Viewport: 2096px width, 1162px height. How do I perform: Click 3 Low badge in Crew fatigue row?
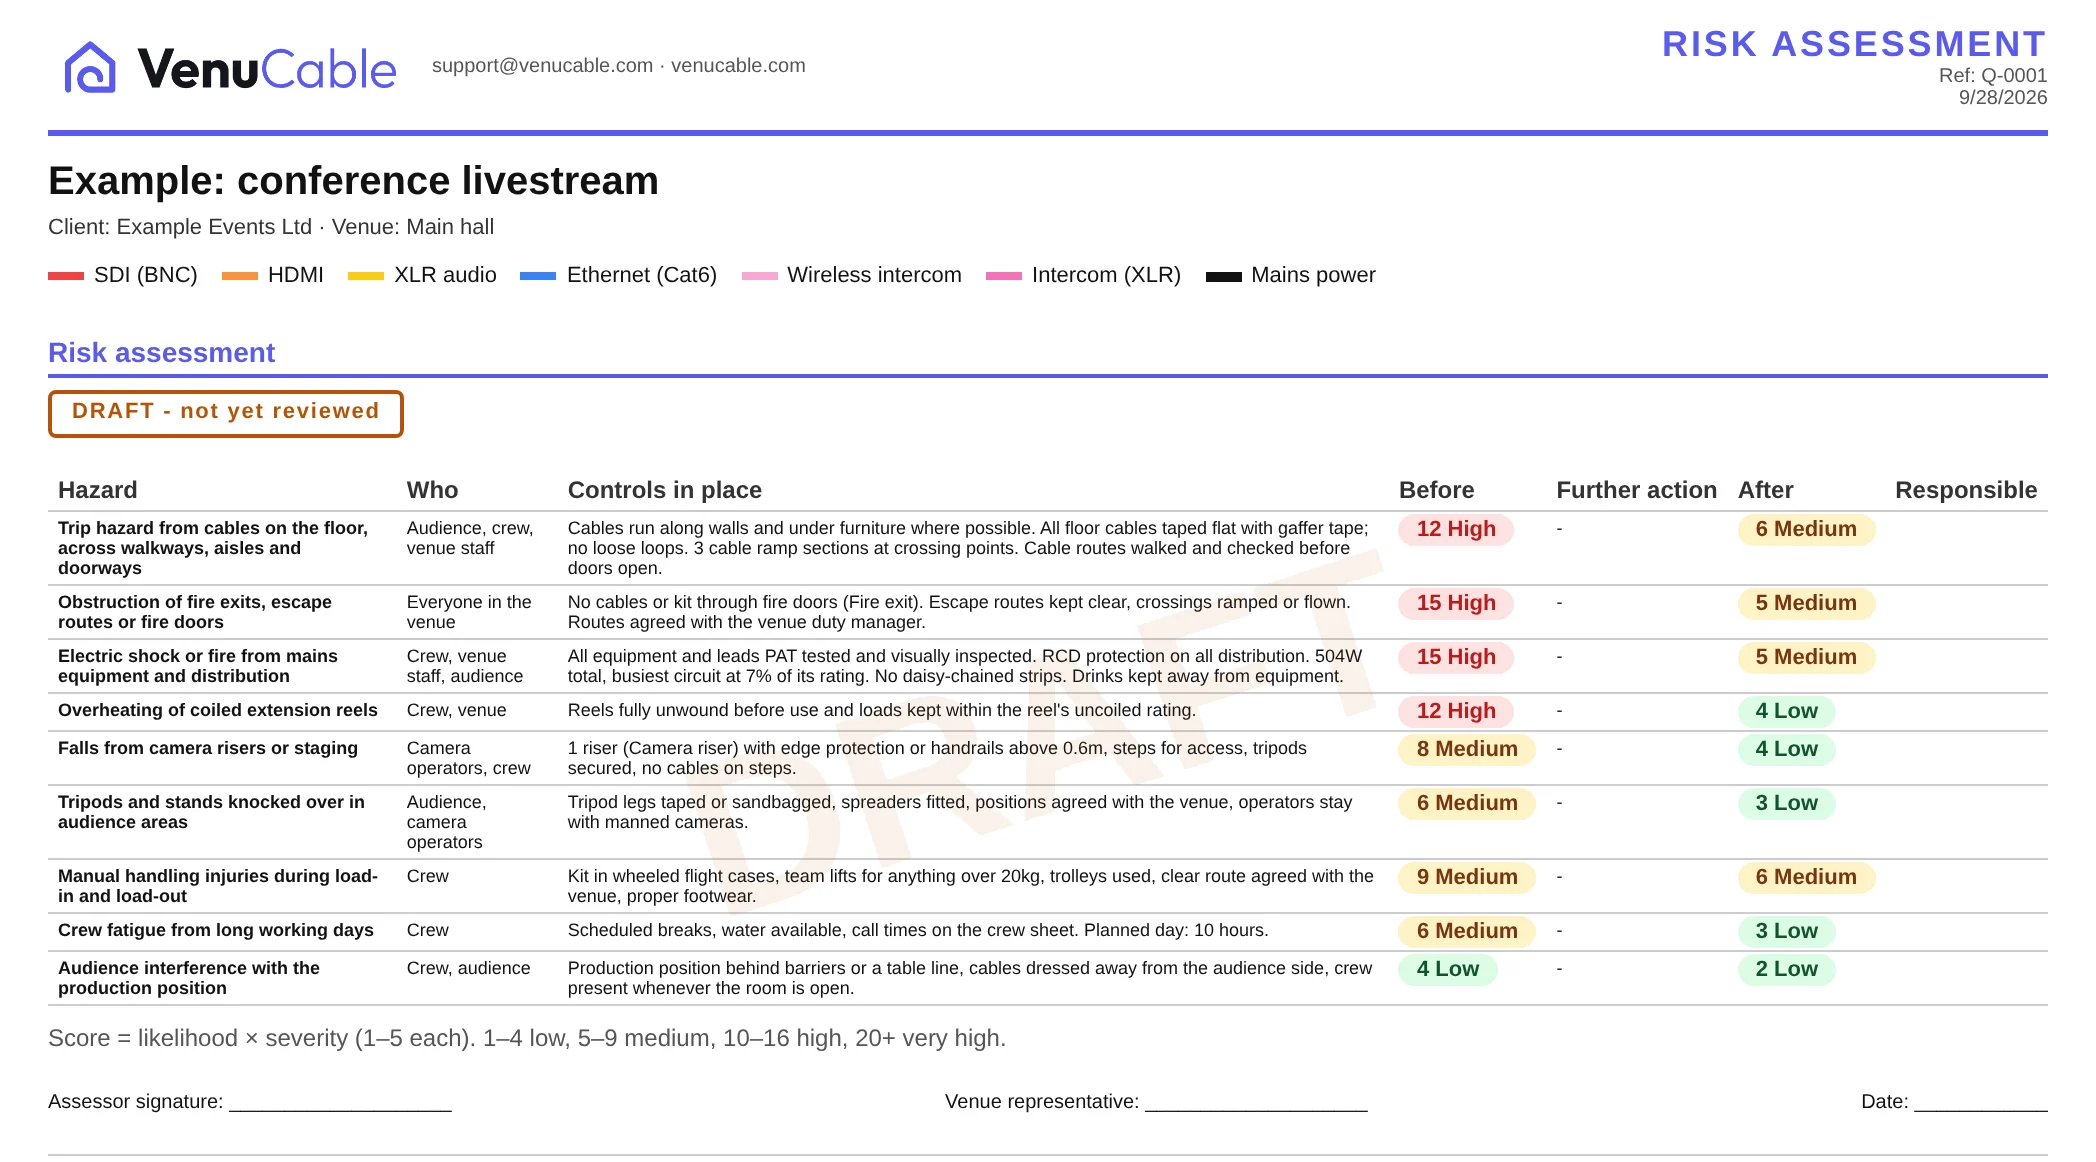pos(1787,932)
